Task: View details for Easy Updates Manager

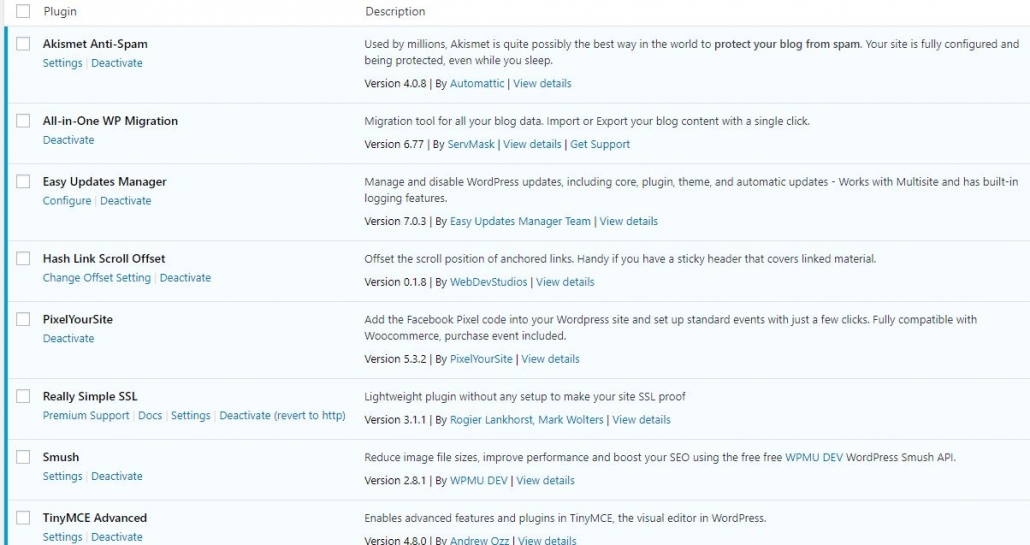Action: coord(629,221)
